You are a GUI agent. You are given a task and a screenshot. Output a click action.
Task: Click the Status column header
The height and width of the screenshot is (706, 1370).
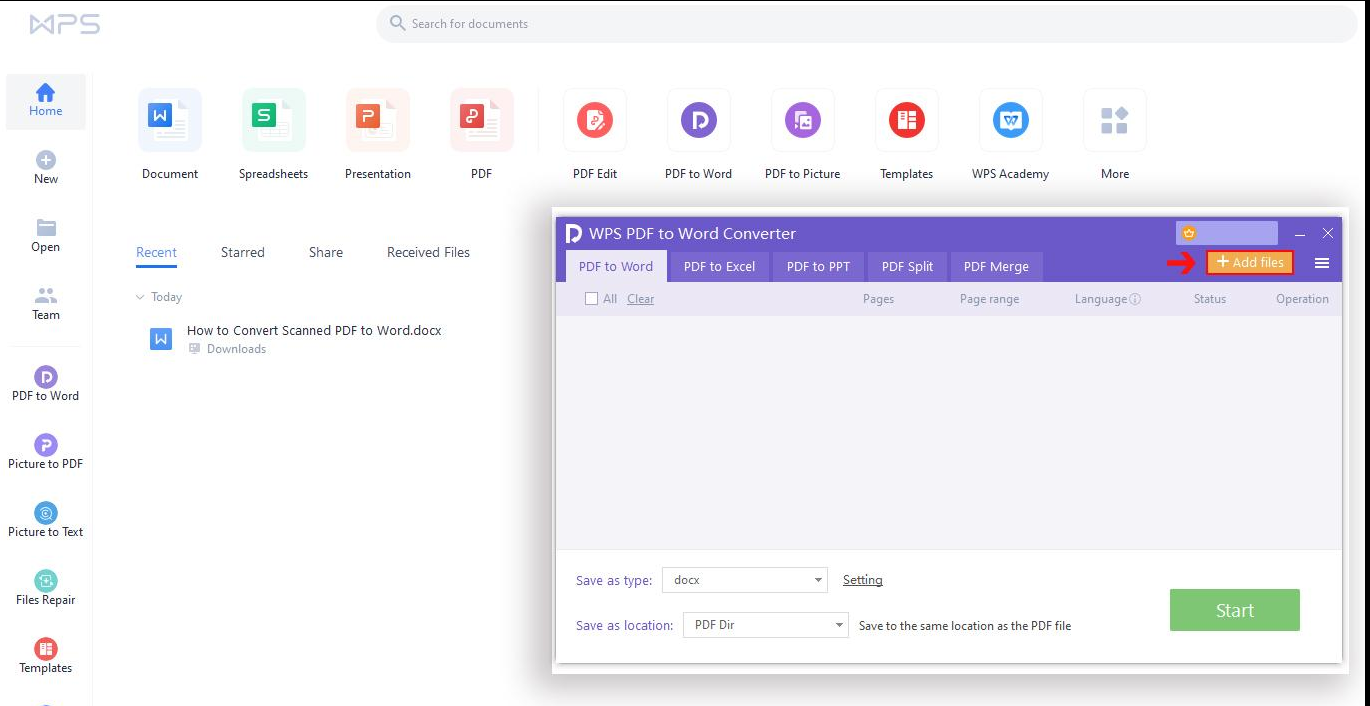(x=1209, y=299)
